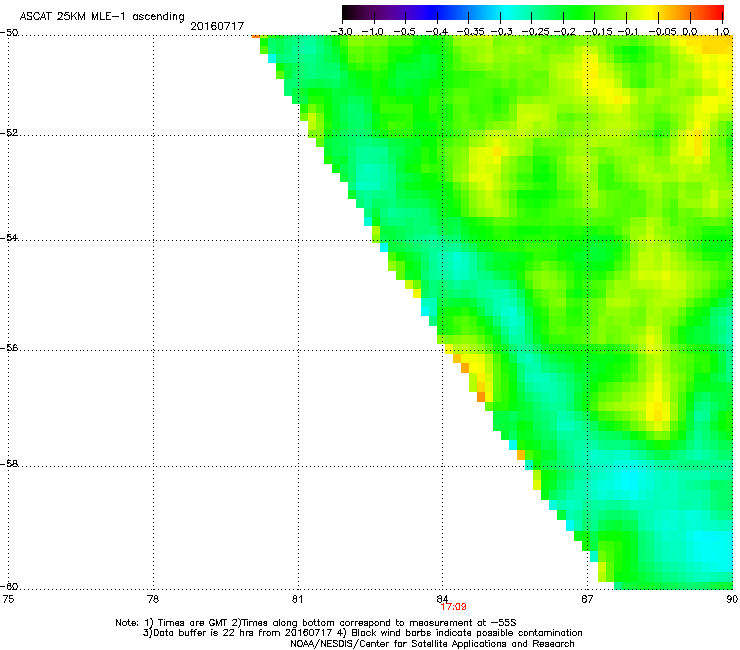Viewport: 740px width, 650px height.
Task: Click the latitude axis label -60
Action: coord(9,586)
